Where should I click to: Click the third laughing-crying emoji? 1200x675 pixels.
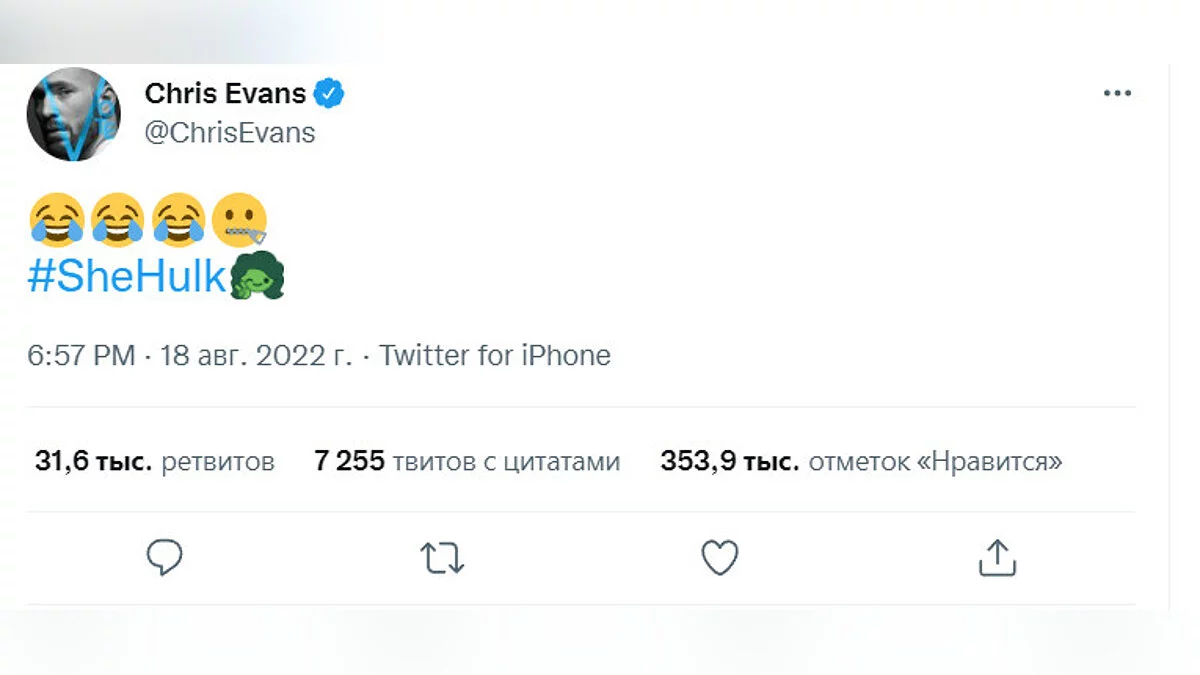click(x=178, y=219)
